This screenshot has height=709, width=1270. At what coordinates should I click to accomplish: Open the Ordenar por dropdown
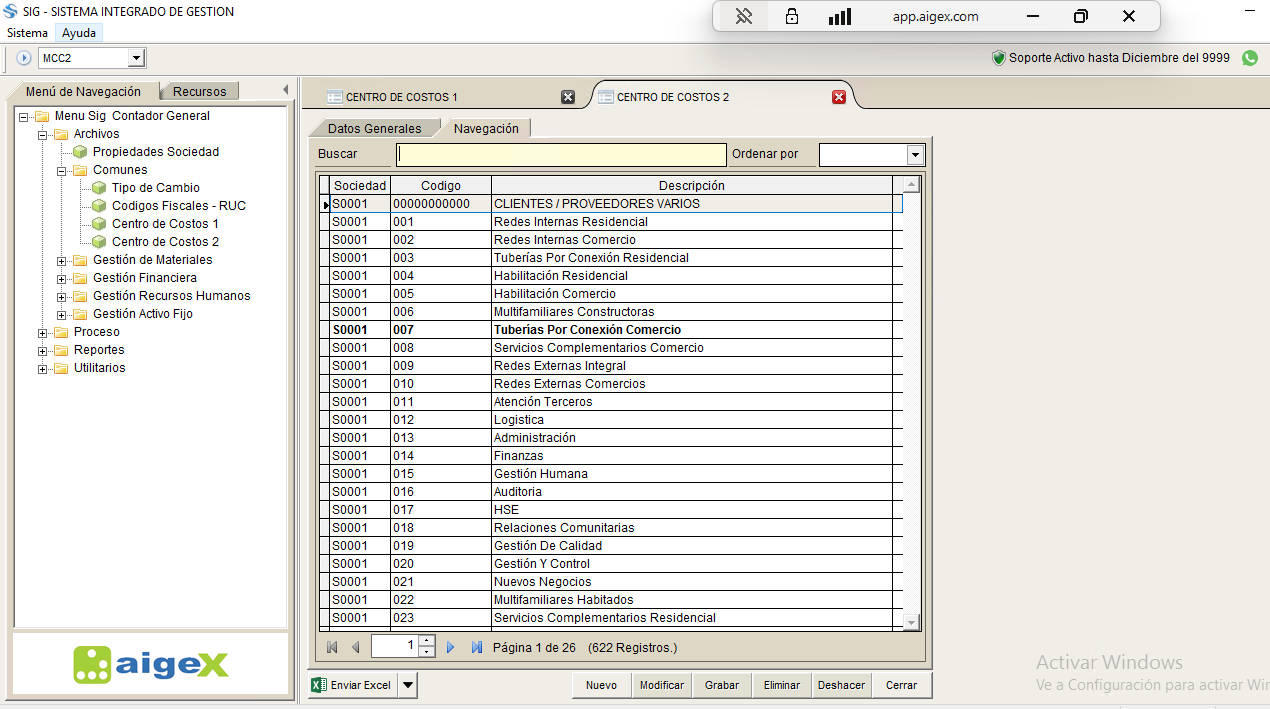point(915,155)
